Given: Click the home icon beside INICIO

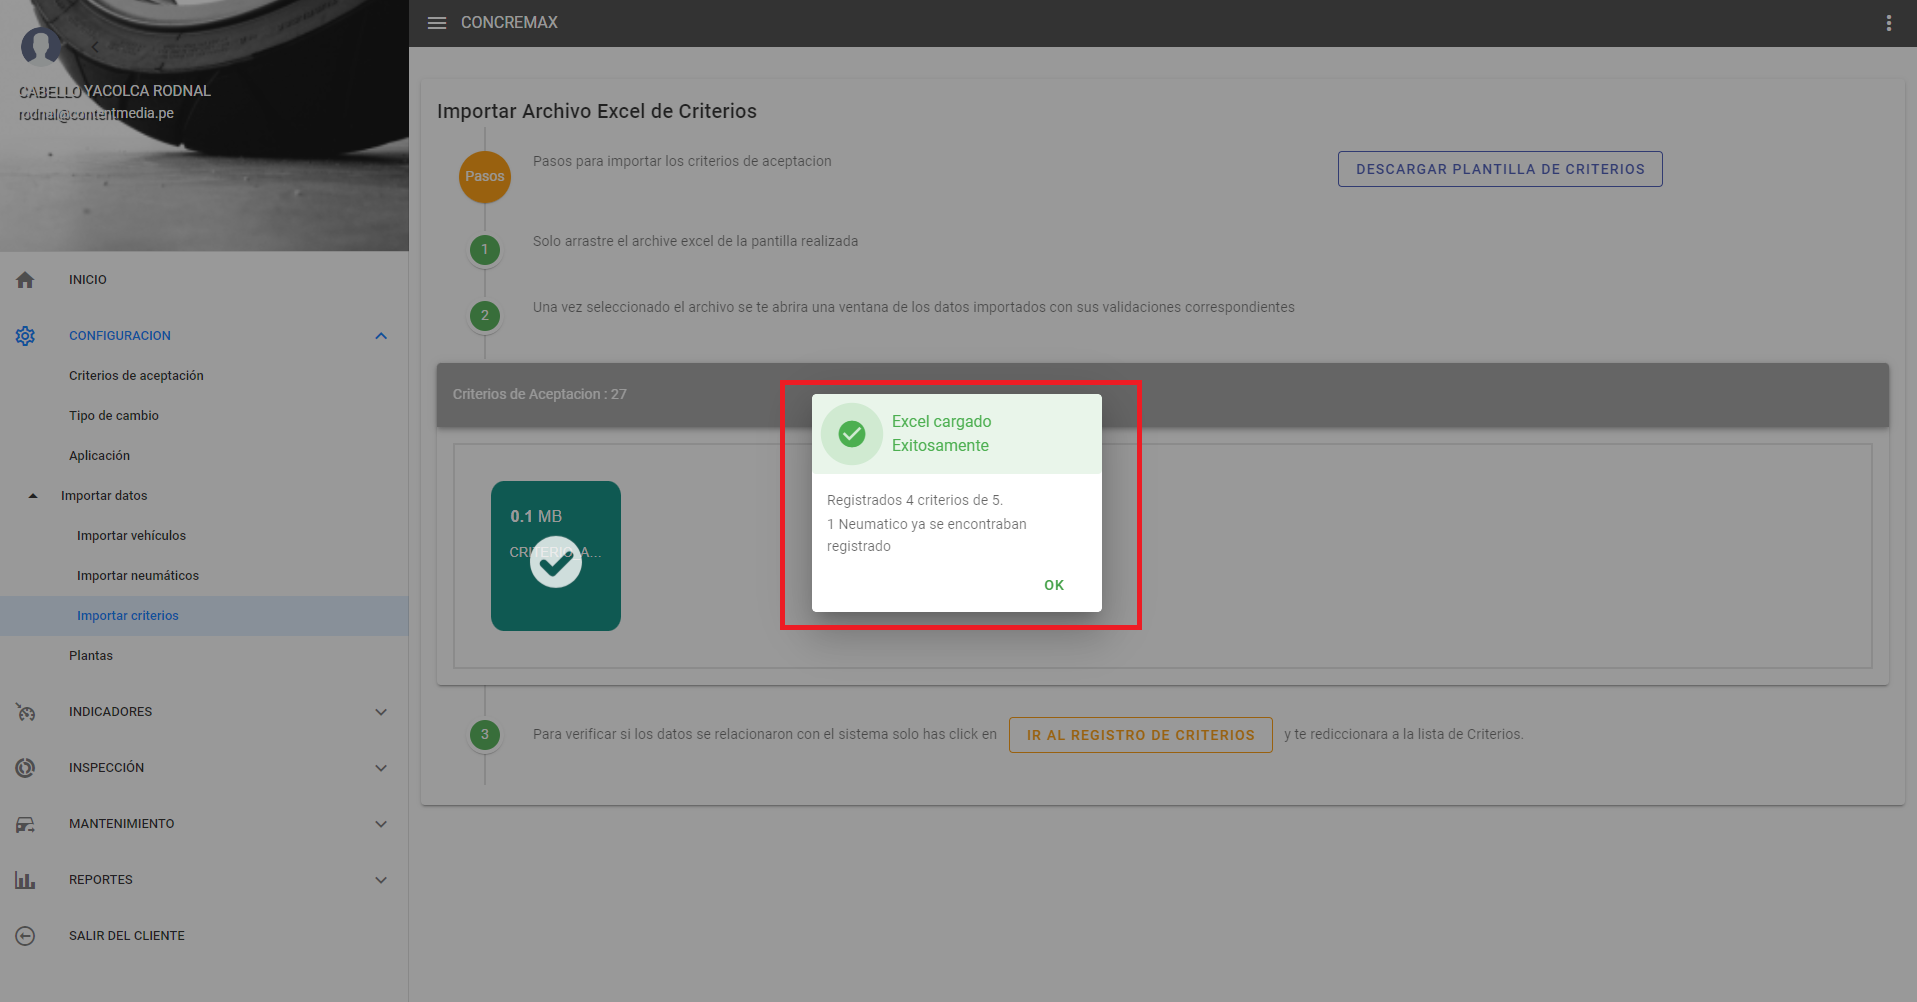Looking at the screenshot, I should (25, 280).
